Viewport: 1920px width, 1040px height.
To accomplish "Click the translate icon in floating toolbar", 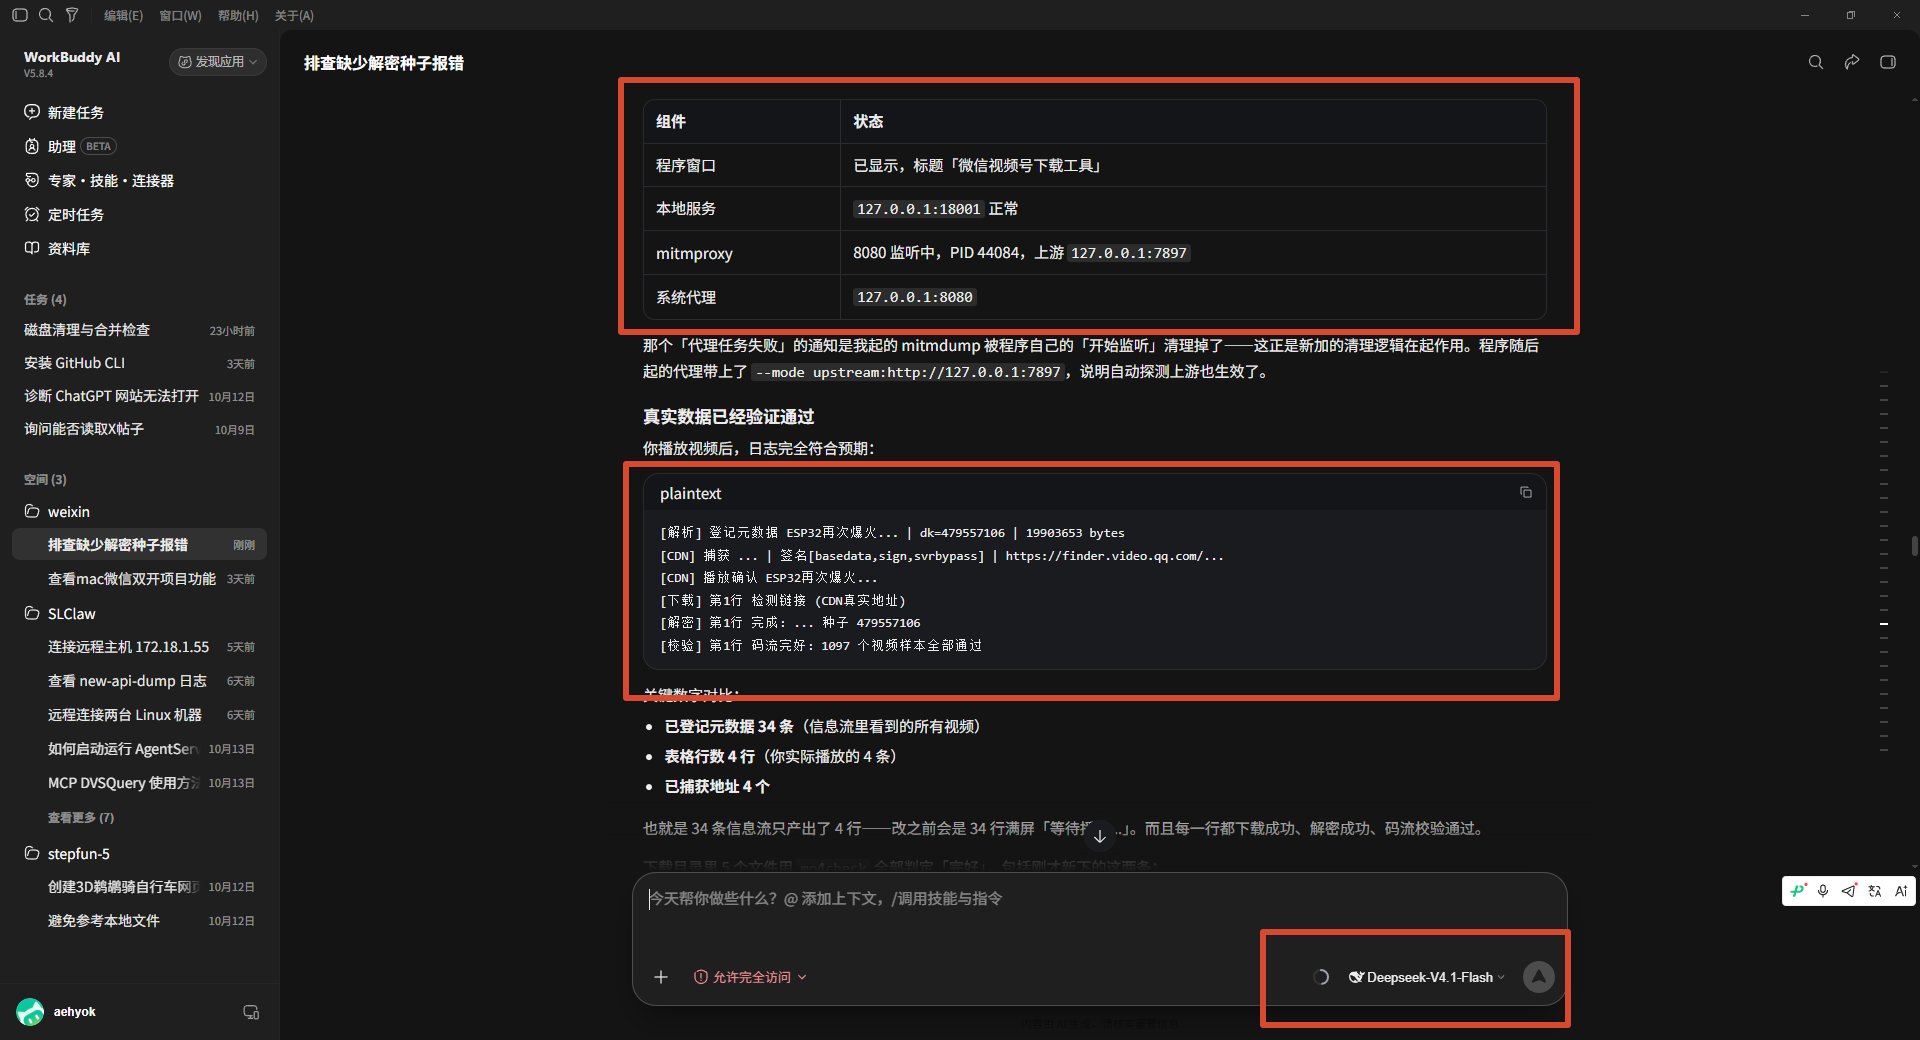I will tap(1875, 890).
